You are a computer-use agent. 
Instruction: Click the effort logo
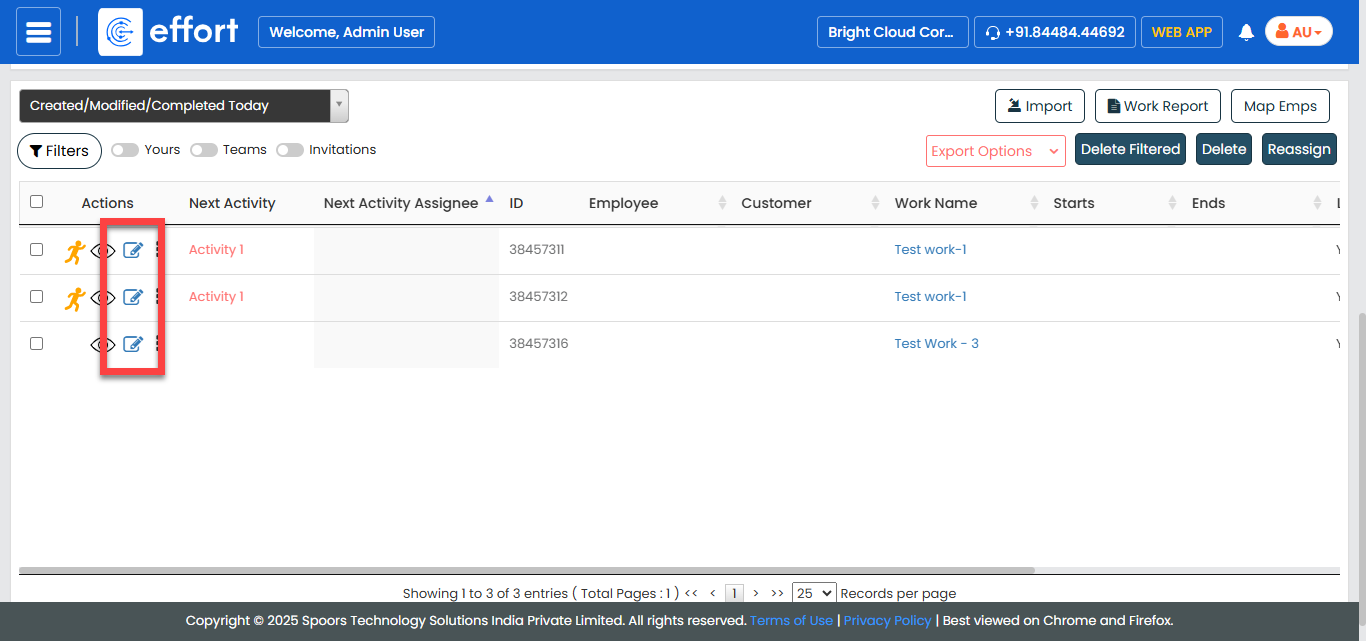click(x=168, y=32)
